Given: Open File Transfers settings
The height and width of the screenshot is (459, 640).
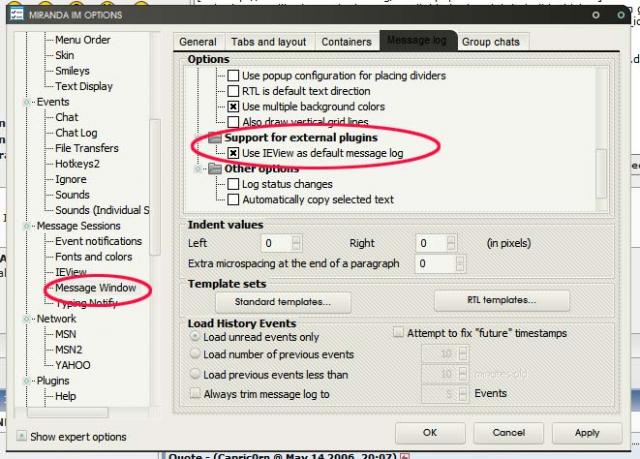Looking at the screenshot, I should point(87,148).
